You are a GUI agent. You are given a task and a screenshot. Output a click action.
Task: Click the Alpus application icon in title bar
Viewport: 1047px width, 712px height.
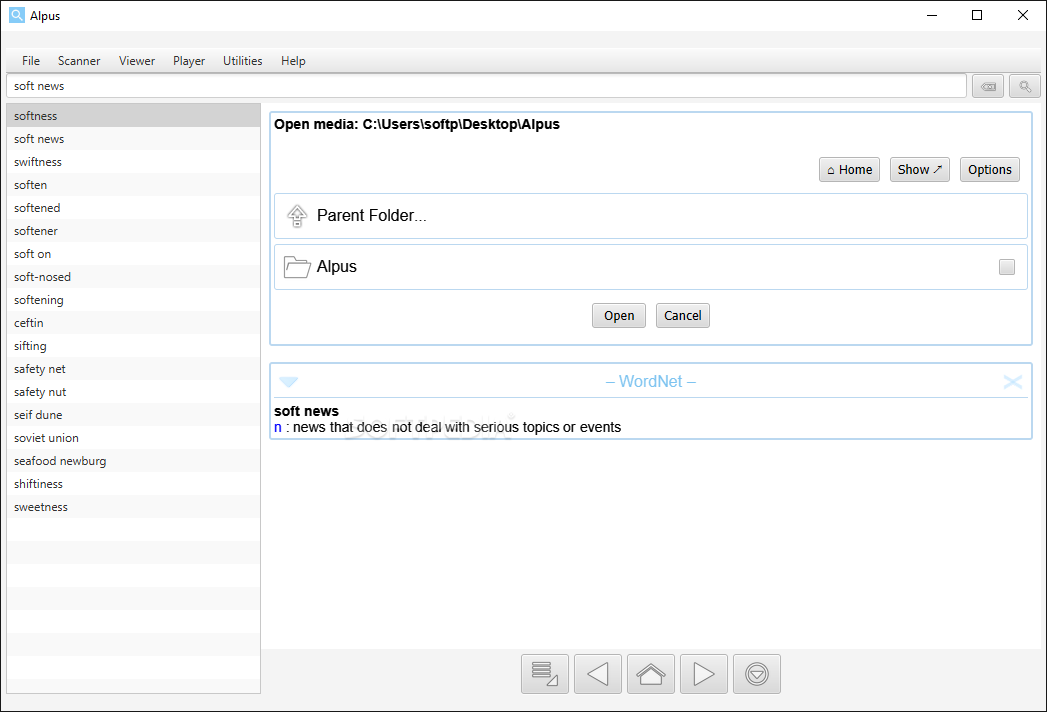tap(17, 15)
